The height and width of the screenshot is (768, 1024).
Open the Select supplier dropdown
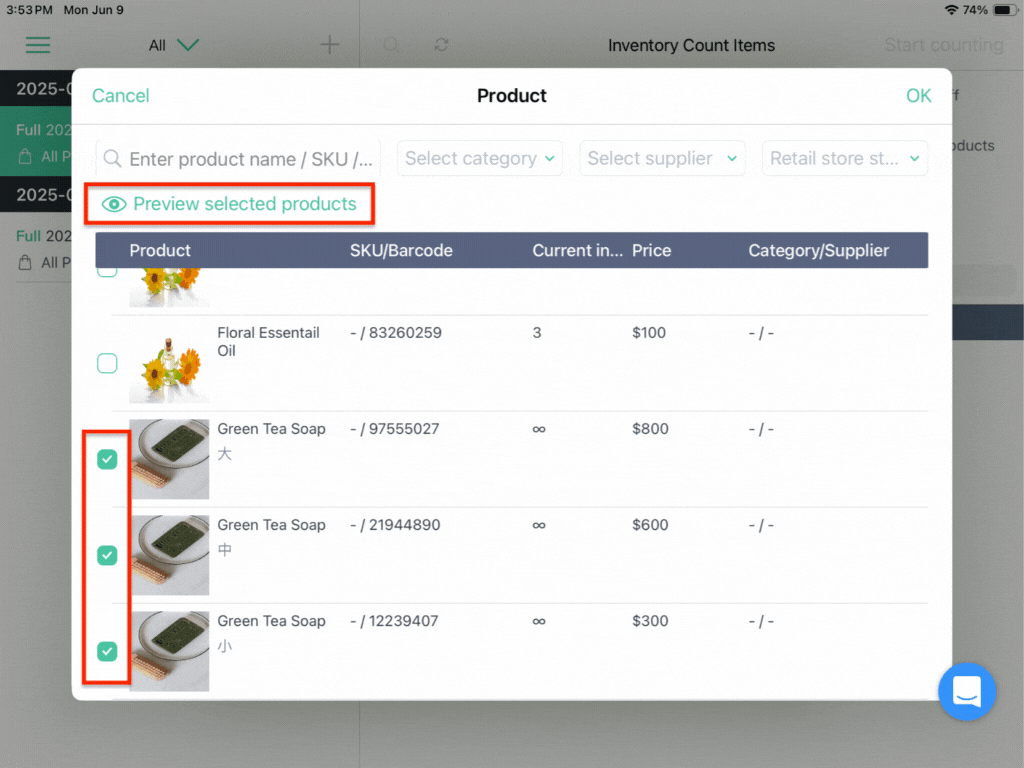click(662, 158)
